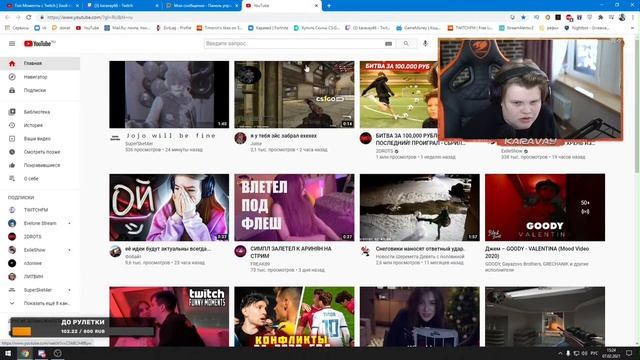Open О себе playlist in sidebar
The width and height of the screenshot is (640, 360).
click(x=40, y=179)
